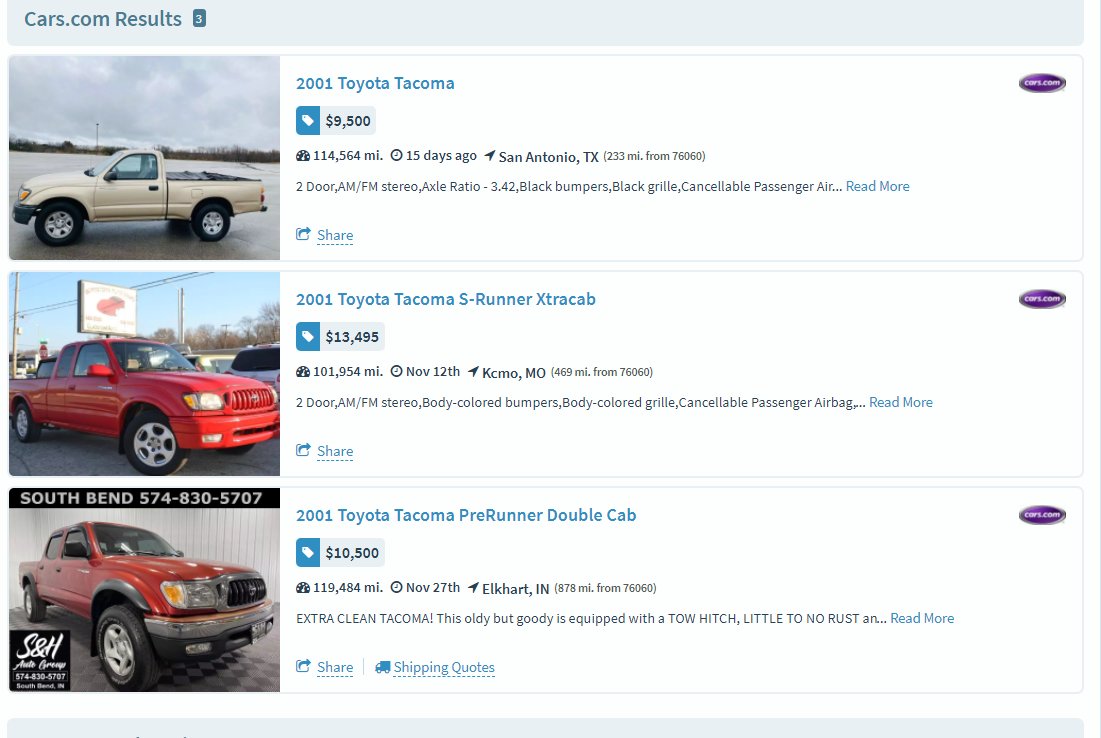Open the S&H Auto Group PreRunner photo
The height and width of the screenshot is (738, 1101).
click(145, 590)
